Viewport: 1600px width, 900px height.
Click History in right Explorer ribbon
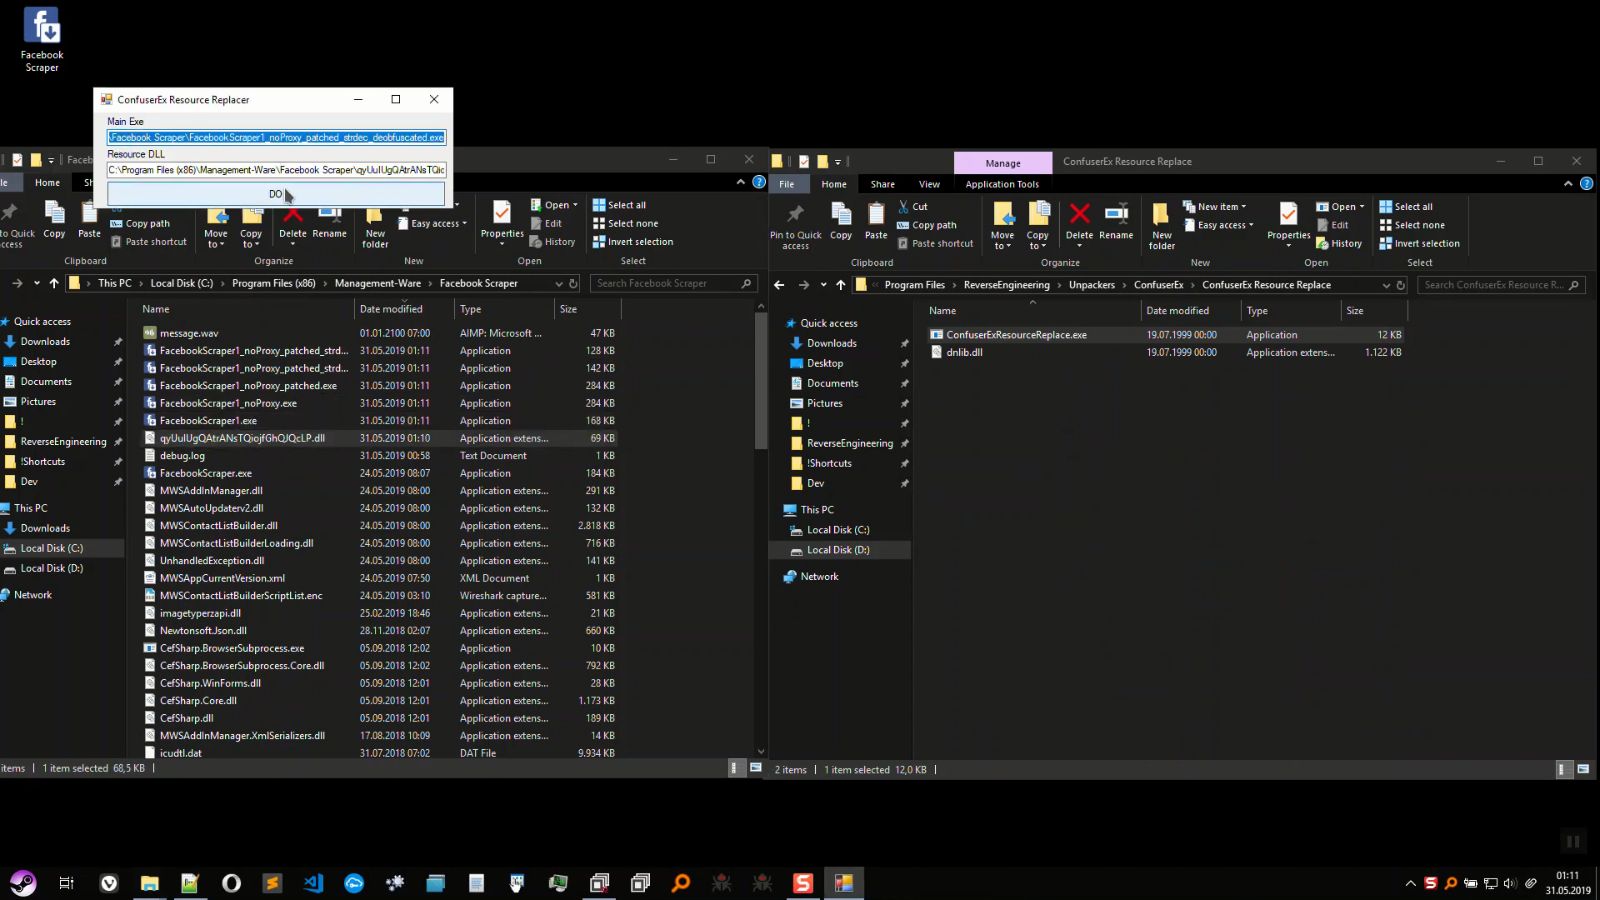1339,244
